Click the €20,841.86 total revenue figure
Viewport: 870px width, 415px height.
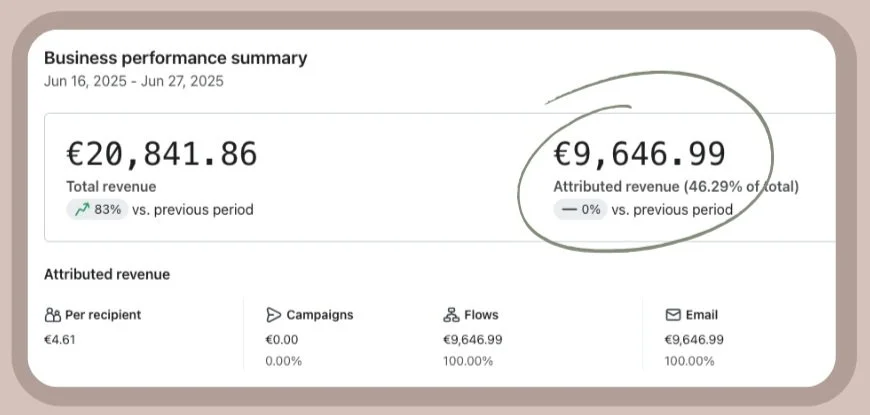point(161,153)
